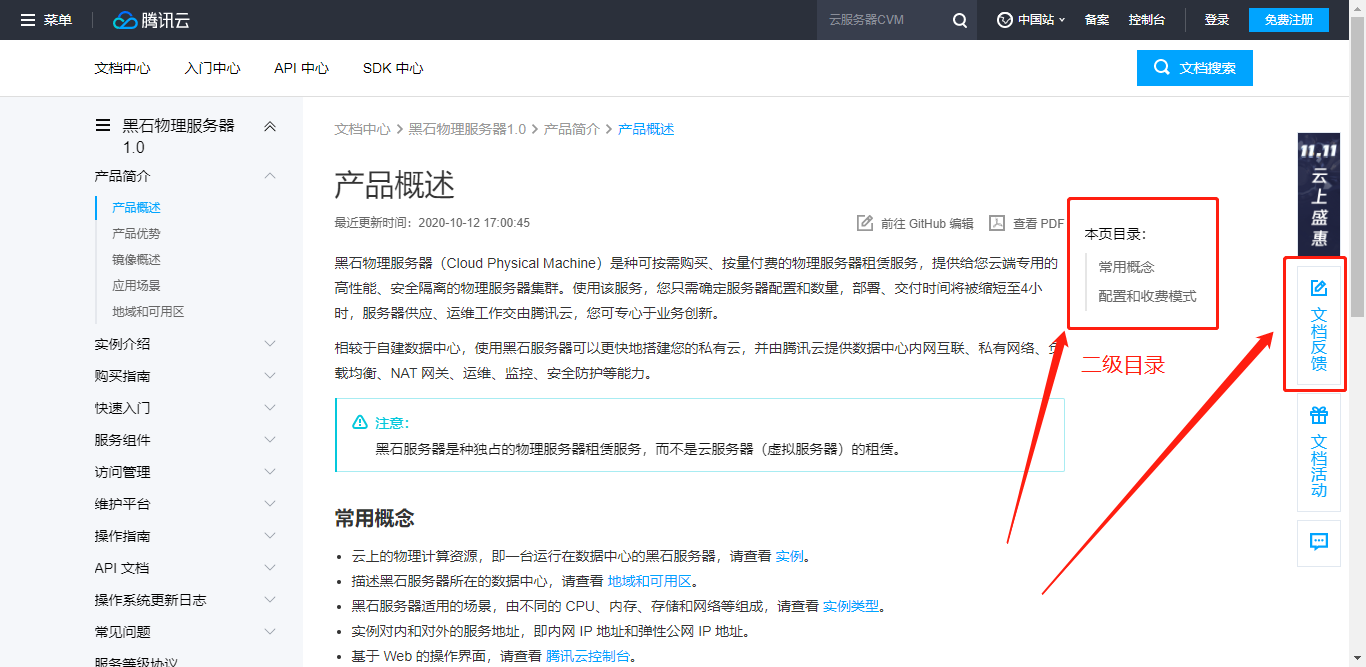This screenshot has width=1366, height=667.
Task: Click the warning triangle icon beside 注意
Action: [360, 423]
